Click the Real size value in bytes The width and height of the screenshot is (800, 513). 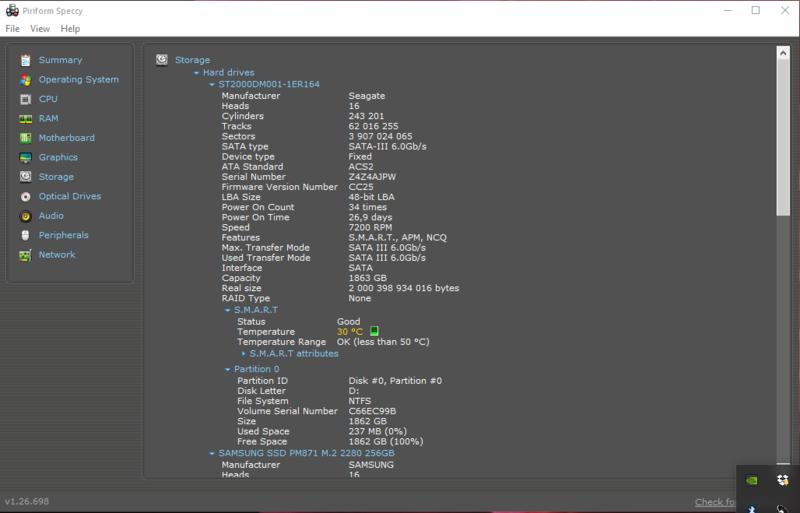[404, 288]
